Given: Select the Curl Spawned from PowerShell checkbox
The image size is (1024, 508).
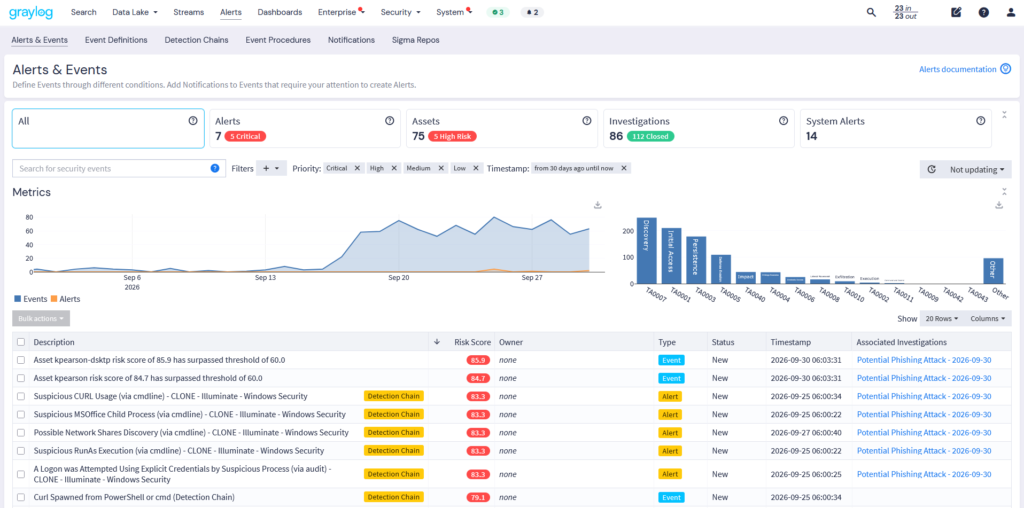Looking at the screenshot, I should click(22, 498).
